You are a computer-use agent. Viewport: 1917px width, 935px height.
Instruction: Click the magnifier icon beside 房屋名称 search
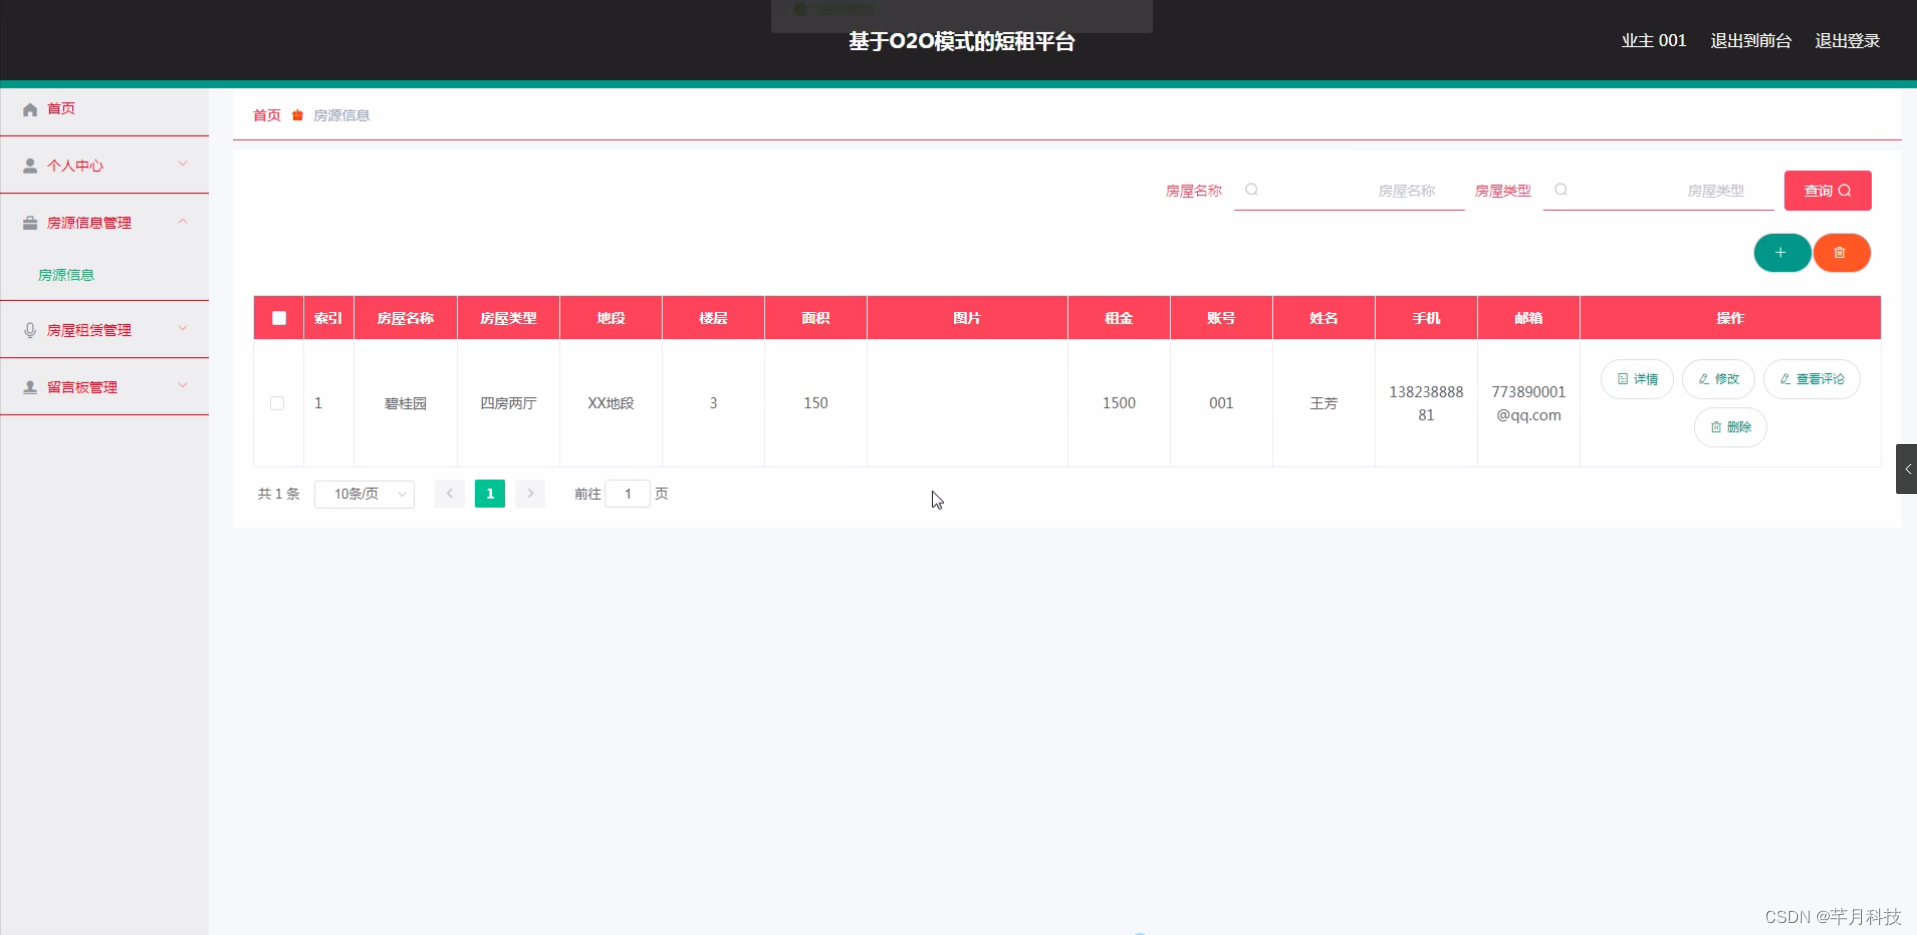coord(1251,189)
